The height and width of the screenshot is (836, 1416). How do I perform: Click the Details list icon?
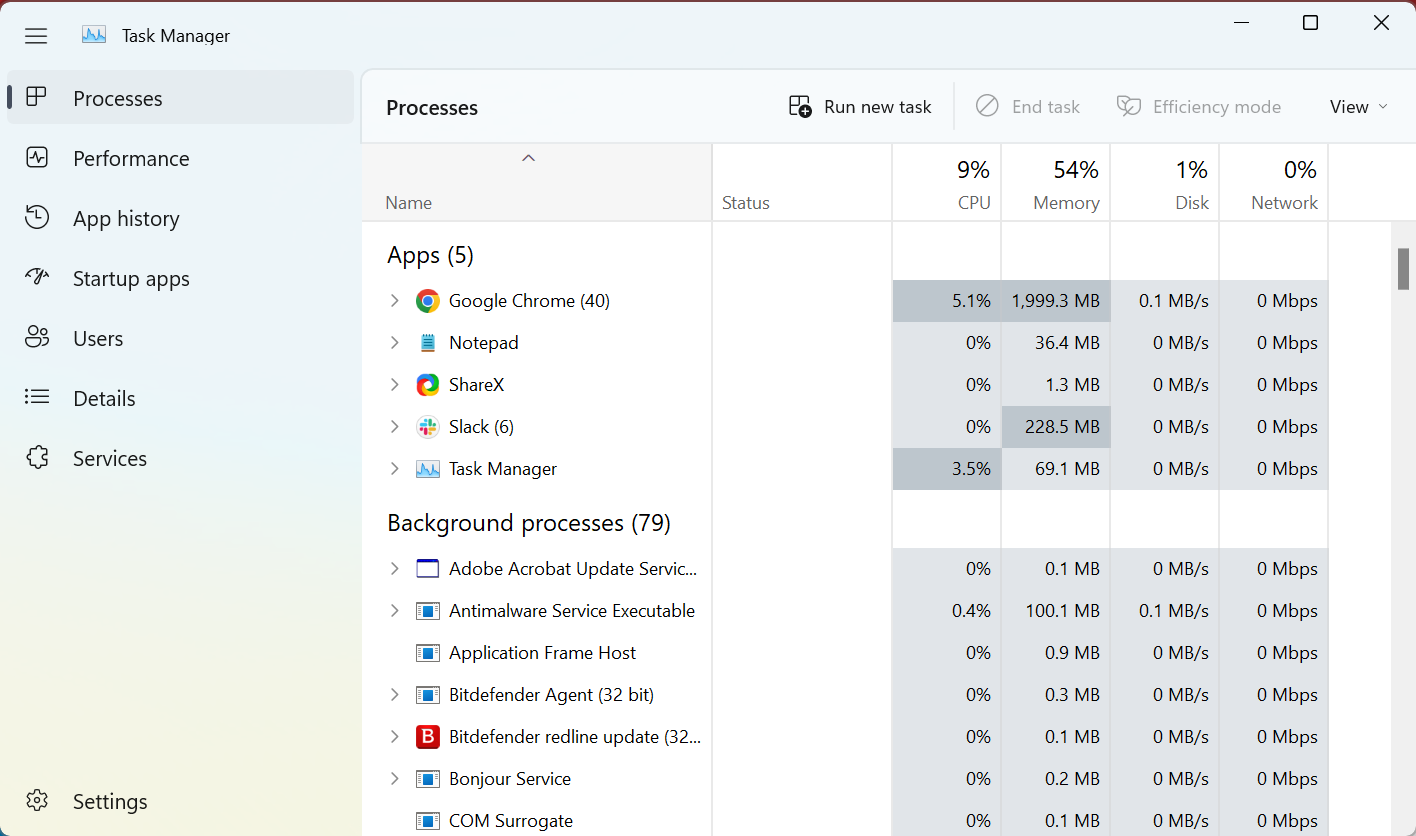tap(37, 398)
